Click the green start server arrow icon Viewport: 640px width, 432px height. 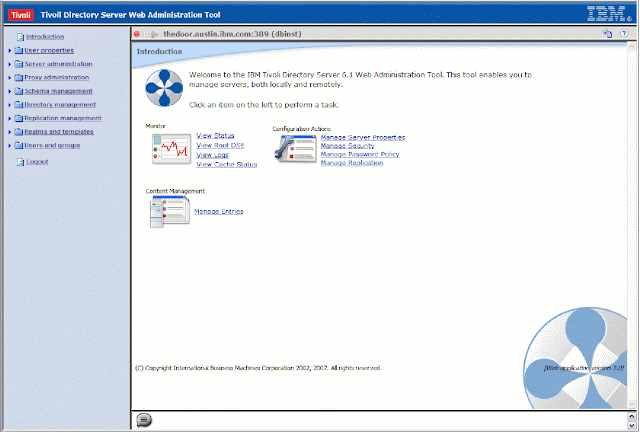155,34
